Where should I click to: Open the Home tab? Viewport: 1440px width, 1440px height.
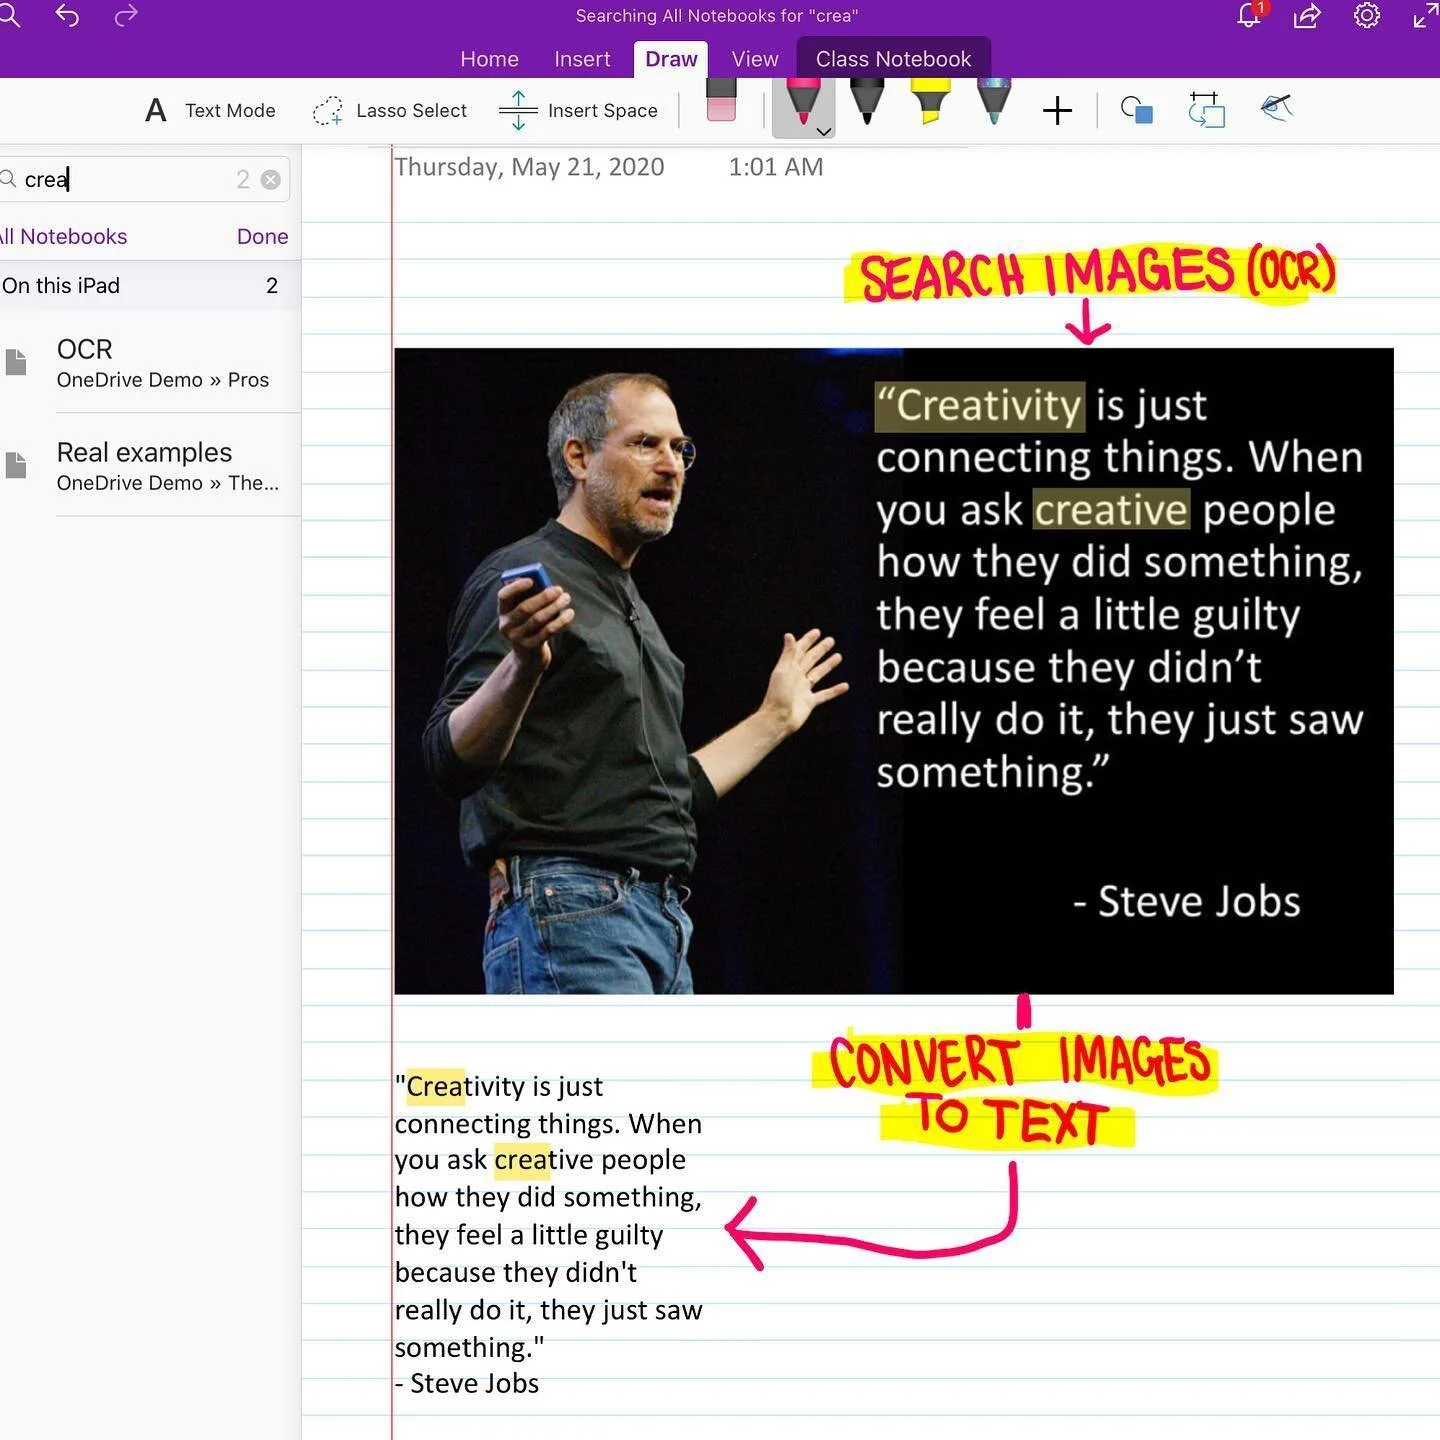point(489,59)
